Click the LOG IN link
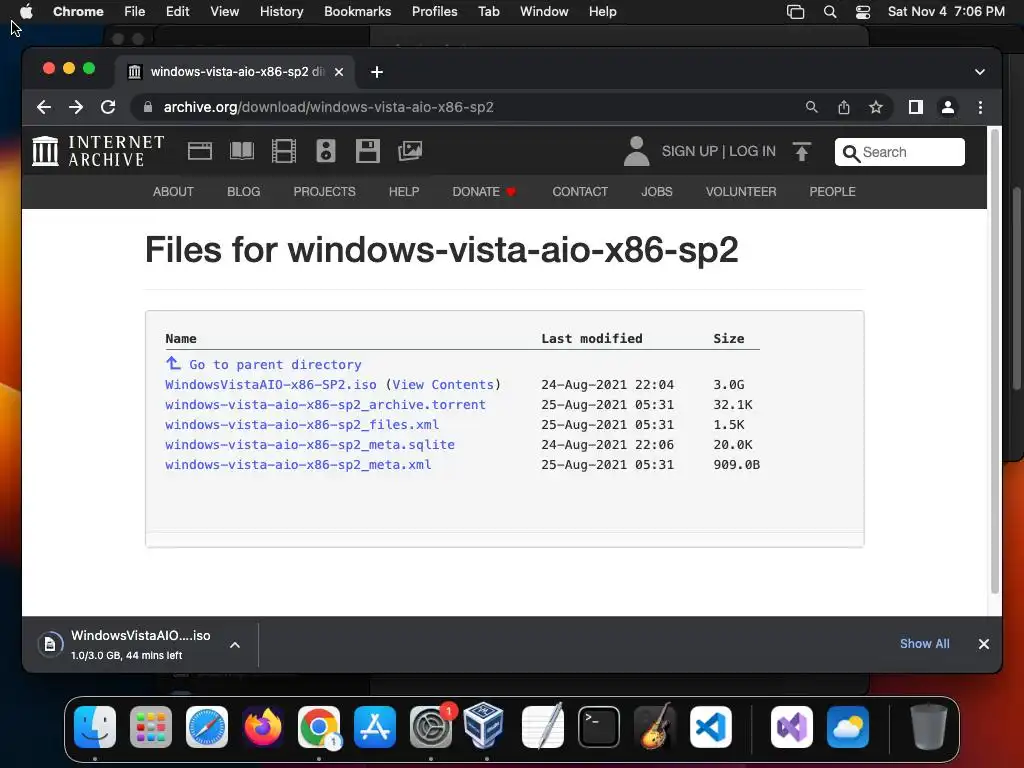This screenshot has height=768, width=1024. click(x=752, y=152)
